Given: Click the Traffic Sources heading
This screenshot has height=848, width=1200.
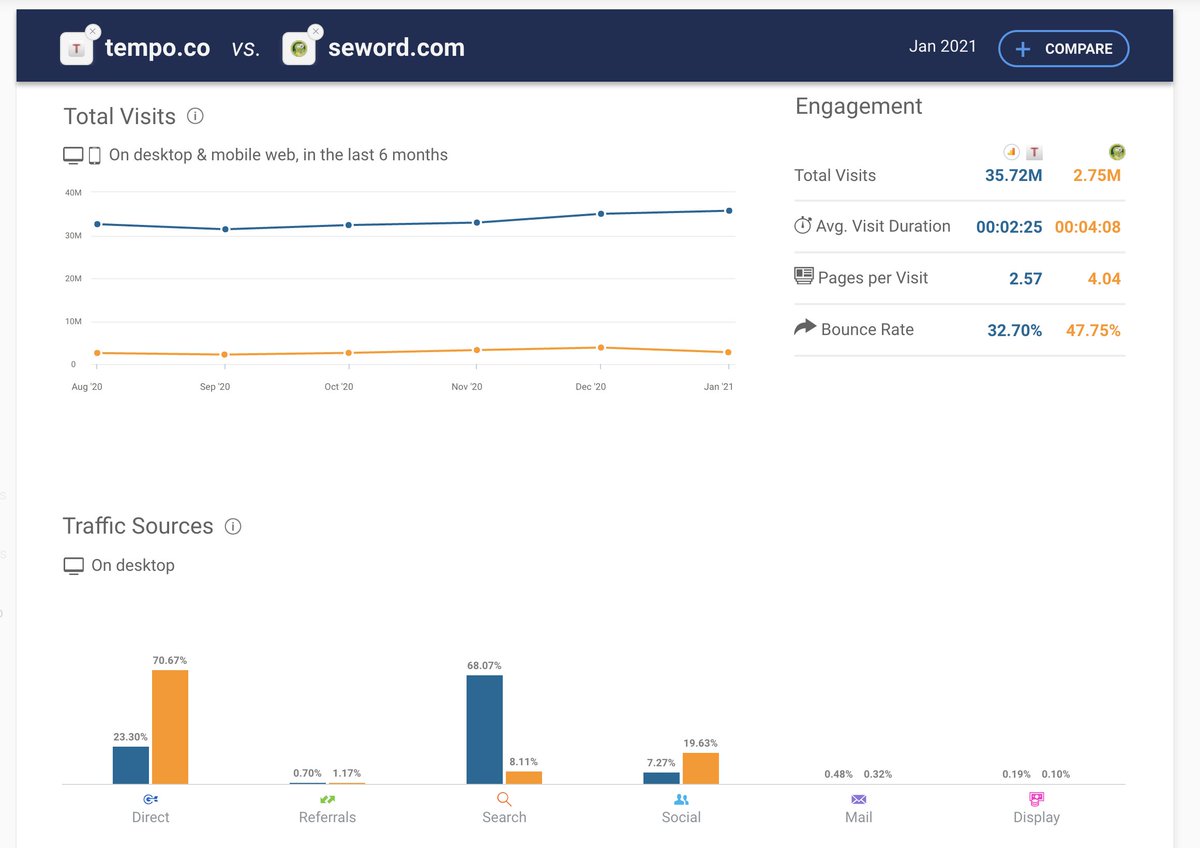Looking at the screenshot, I should coord(138,526).
